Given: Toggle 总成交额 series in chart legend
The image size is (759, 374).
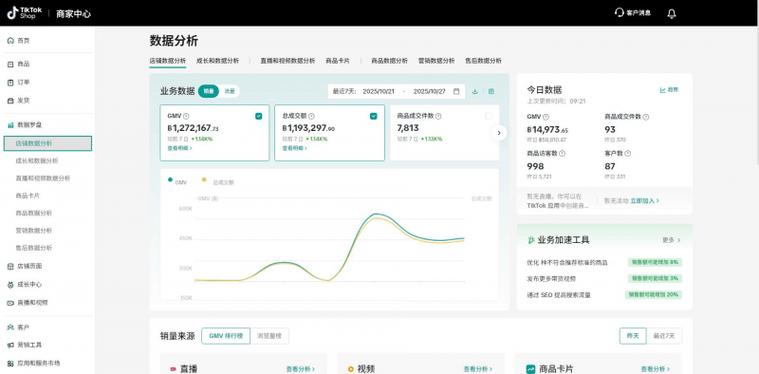Looking at the screenshot, I should (x=218, y=182).
